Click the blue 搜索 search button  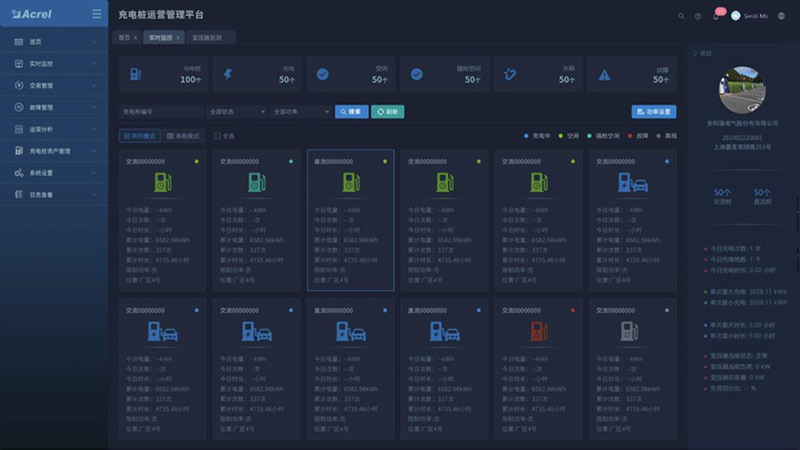coord(352,112)
